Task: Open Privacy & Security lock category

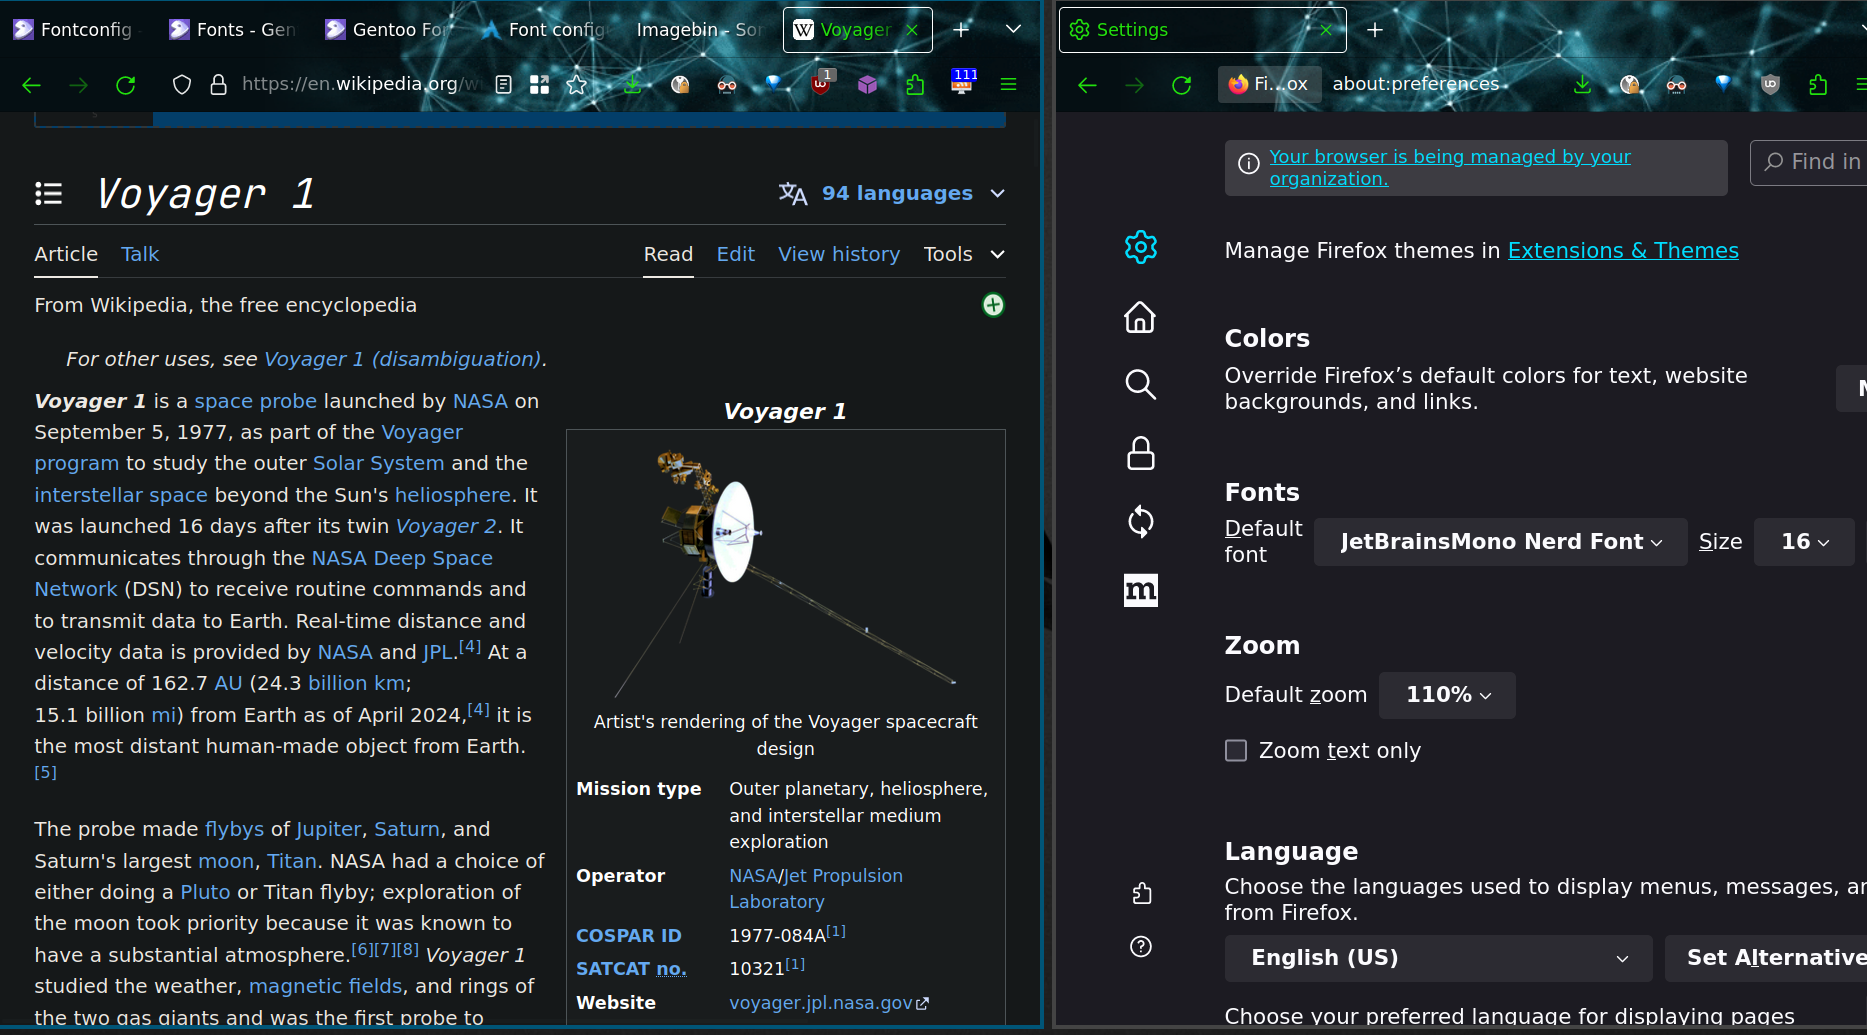Action: [x=1140, y=453]
